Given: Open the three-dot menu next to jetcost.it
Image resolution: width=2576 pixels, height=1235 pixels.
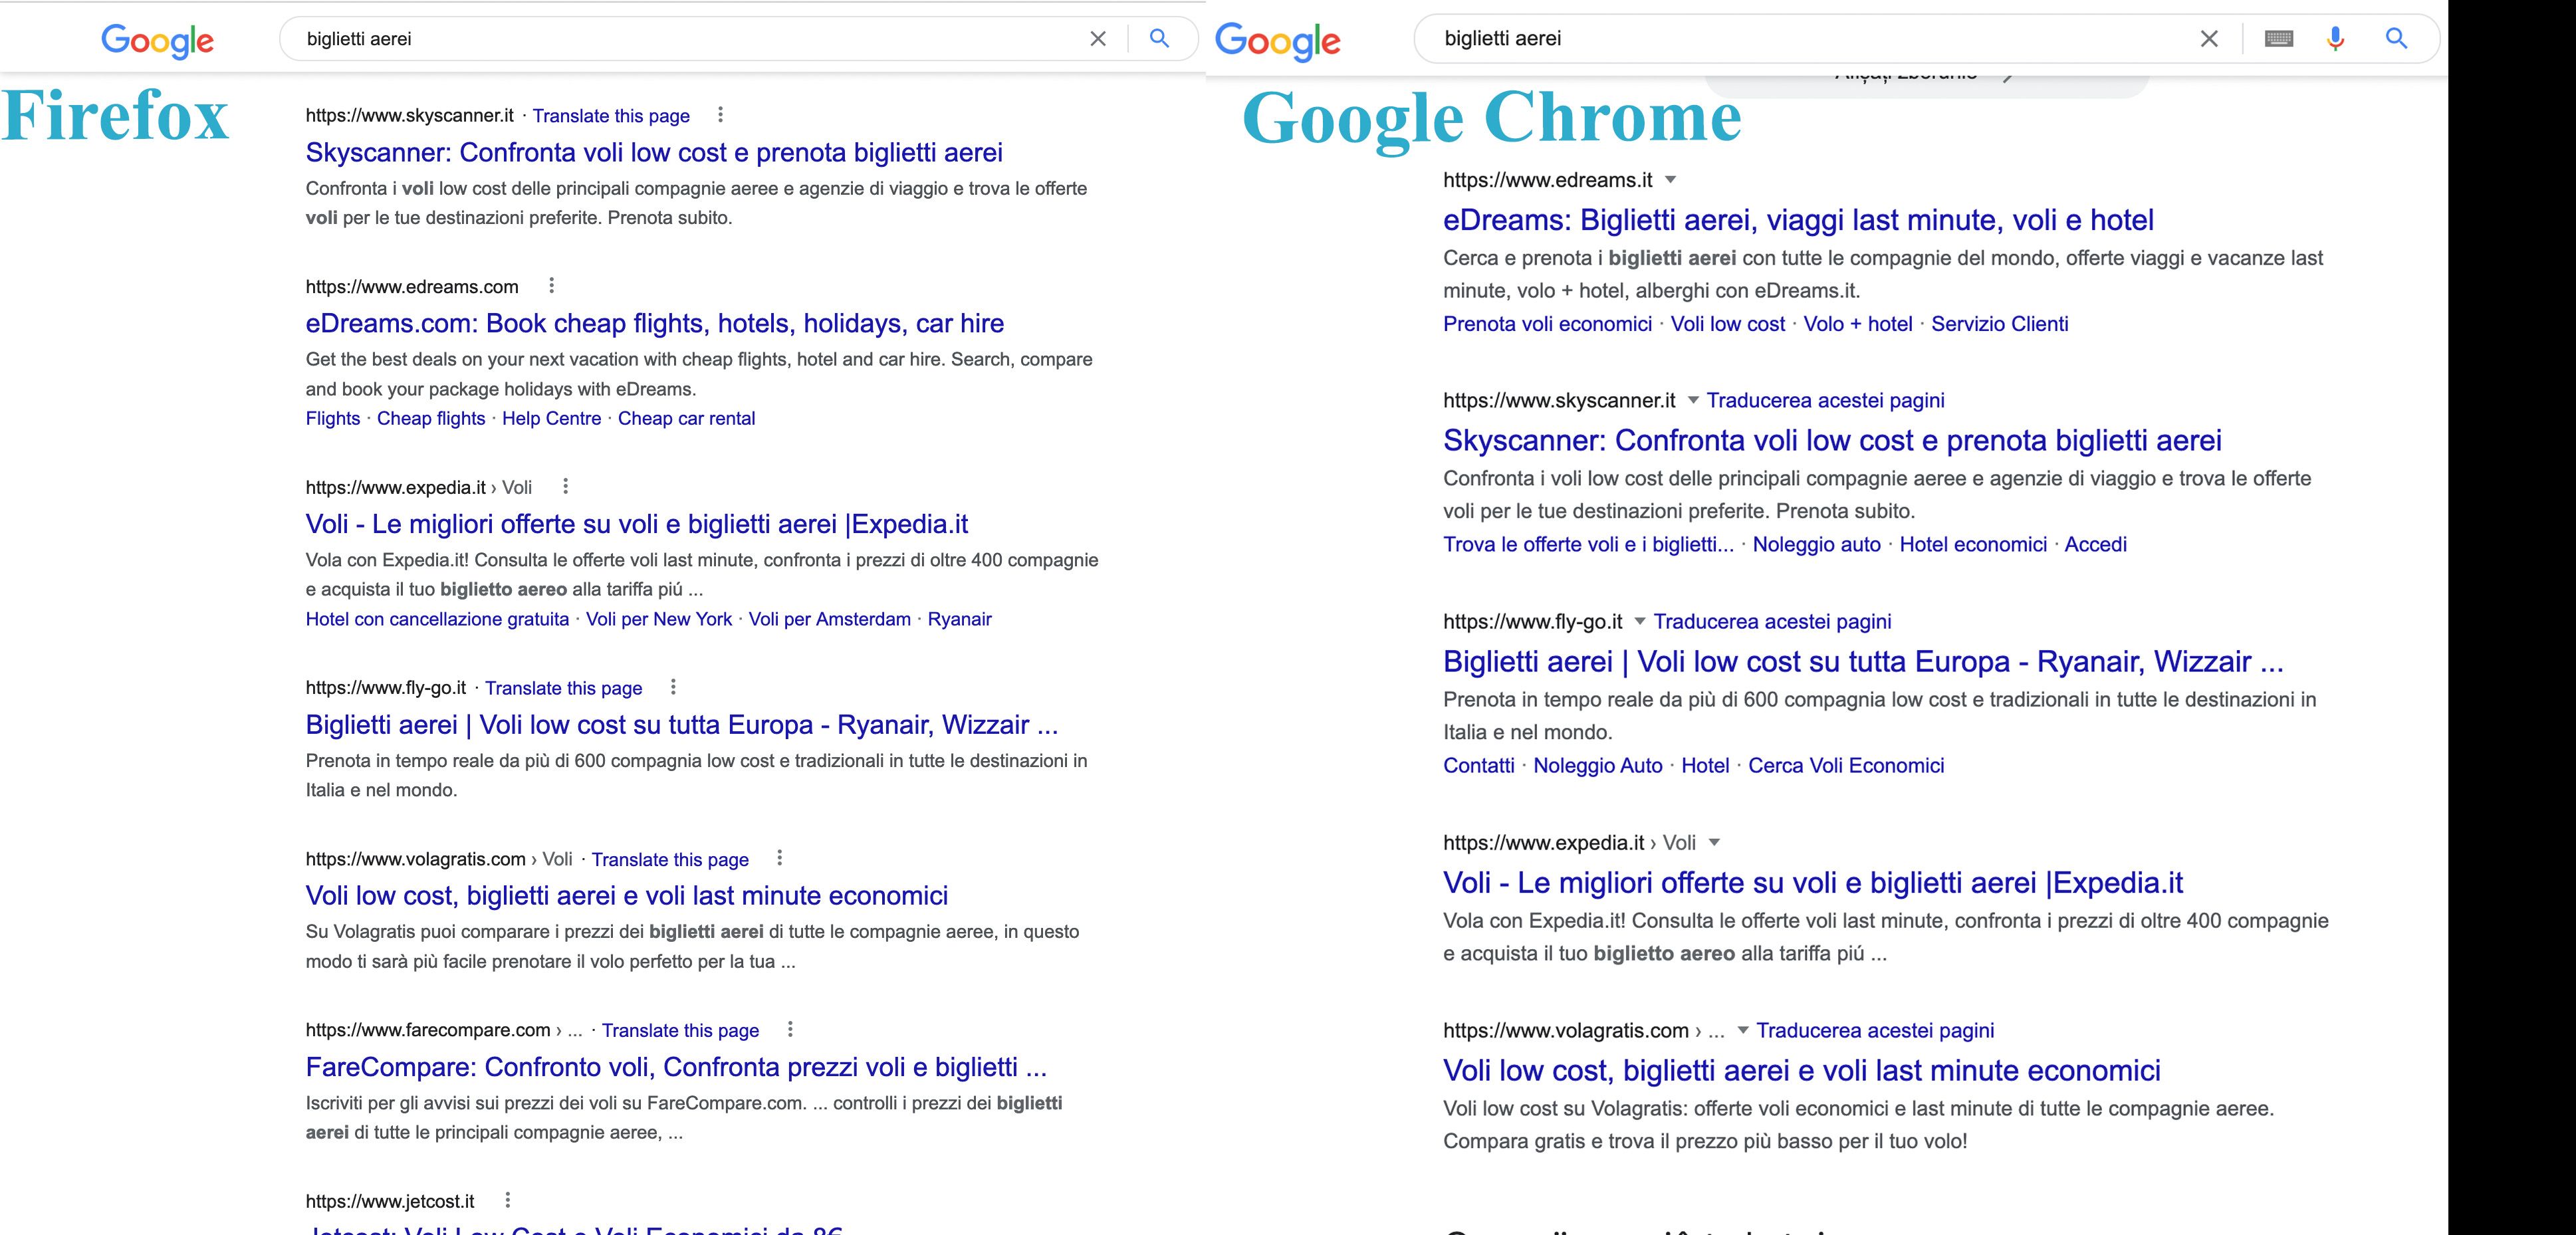Looking at the screenshot, I should [x=507, y=1200].
